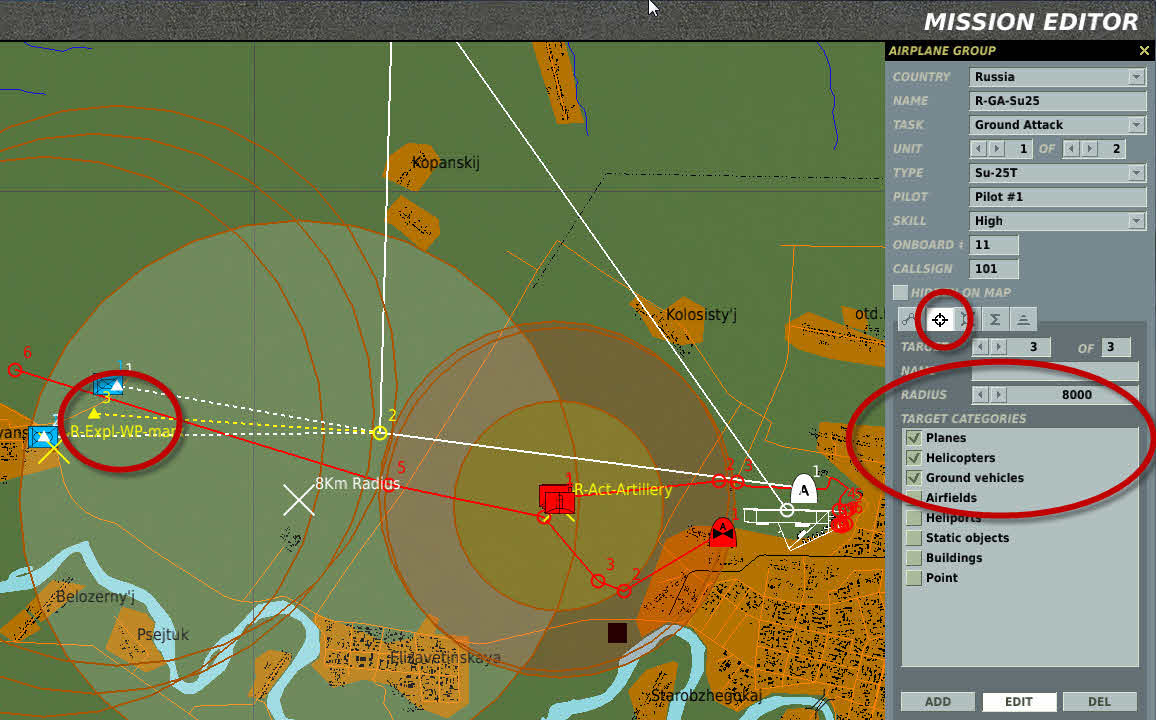1156x720 pixels.
Task: Click the Kopanskij town label
Action: coord(445,162)
